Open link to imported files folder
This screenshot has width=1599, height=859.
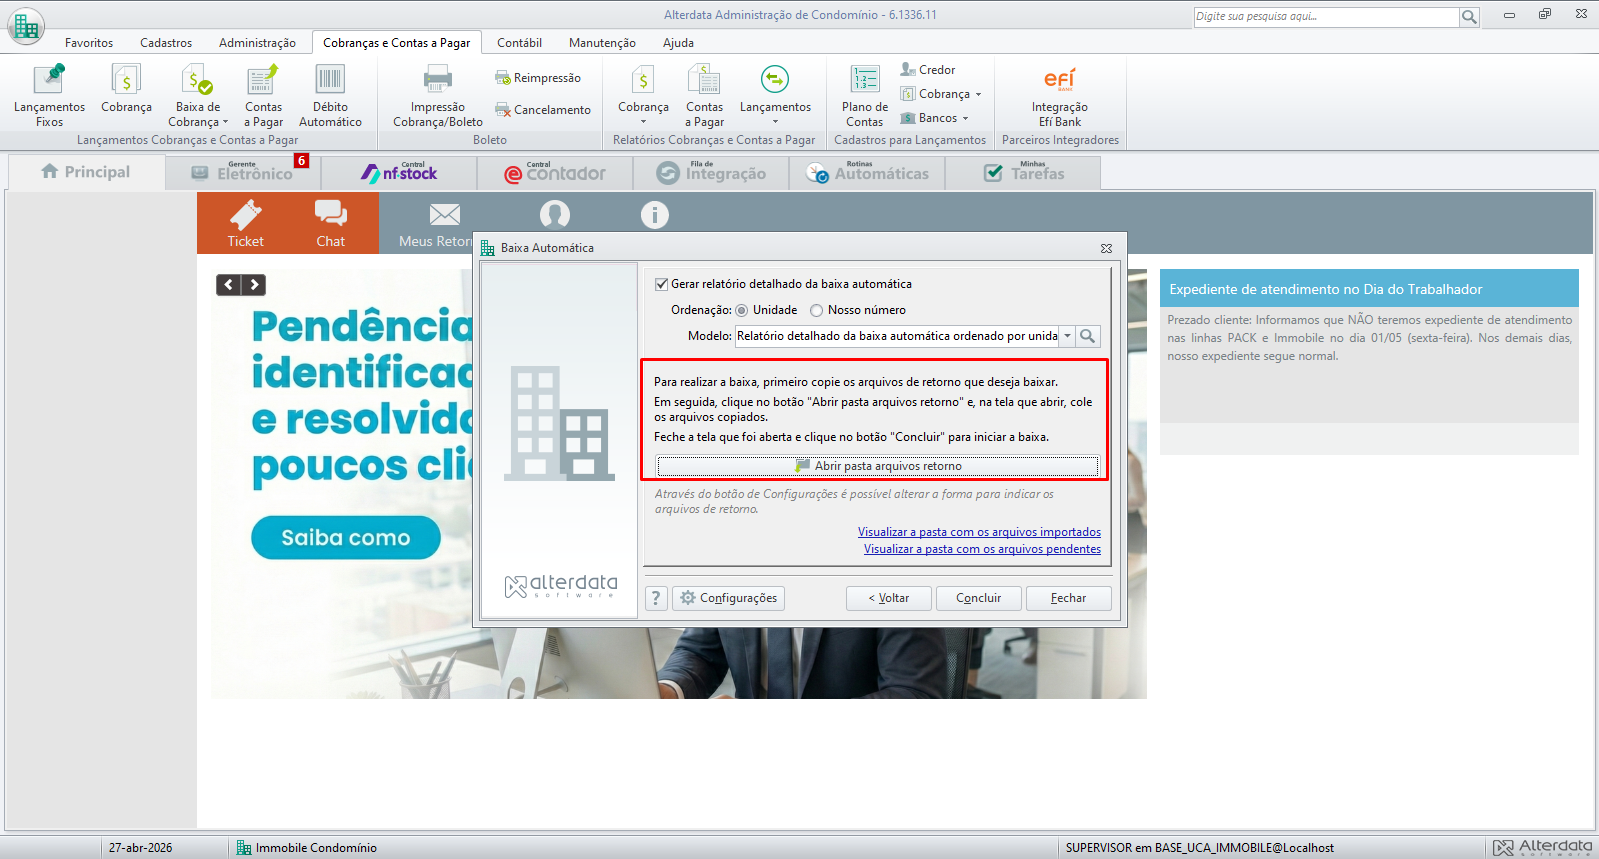[979, 532]
